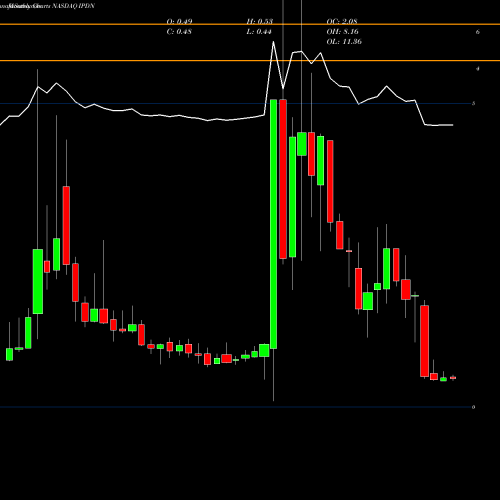Click the price axis label 6

(478, 32)
